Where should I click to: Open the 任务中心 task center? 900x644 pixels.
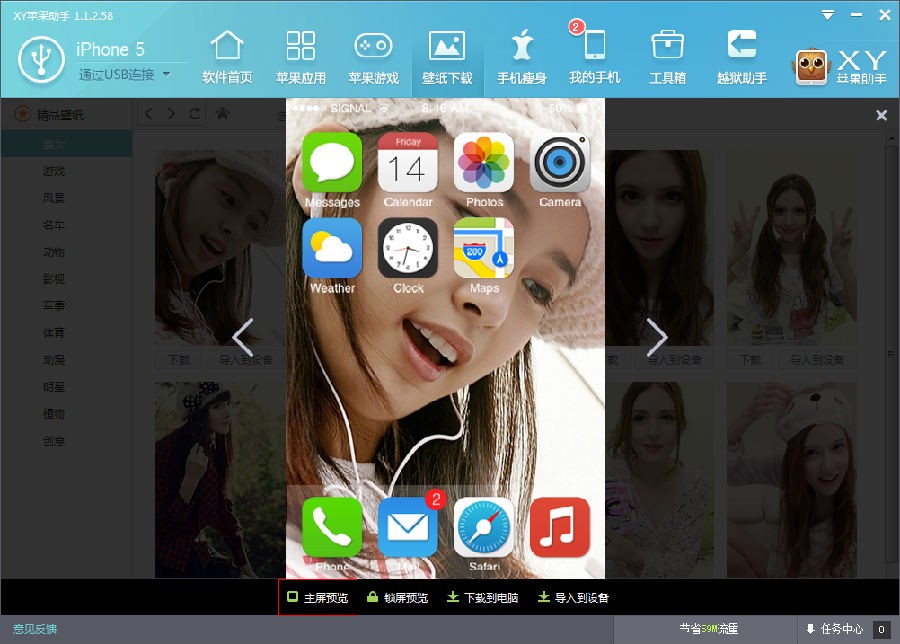[x=834, y=629]
